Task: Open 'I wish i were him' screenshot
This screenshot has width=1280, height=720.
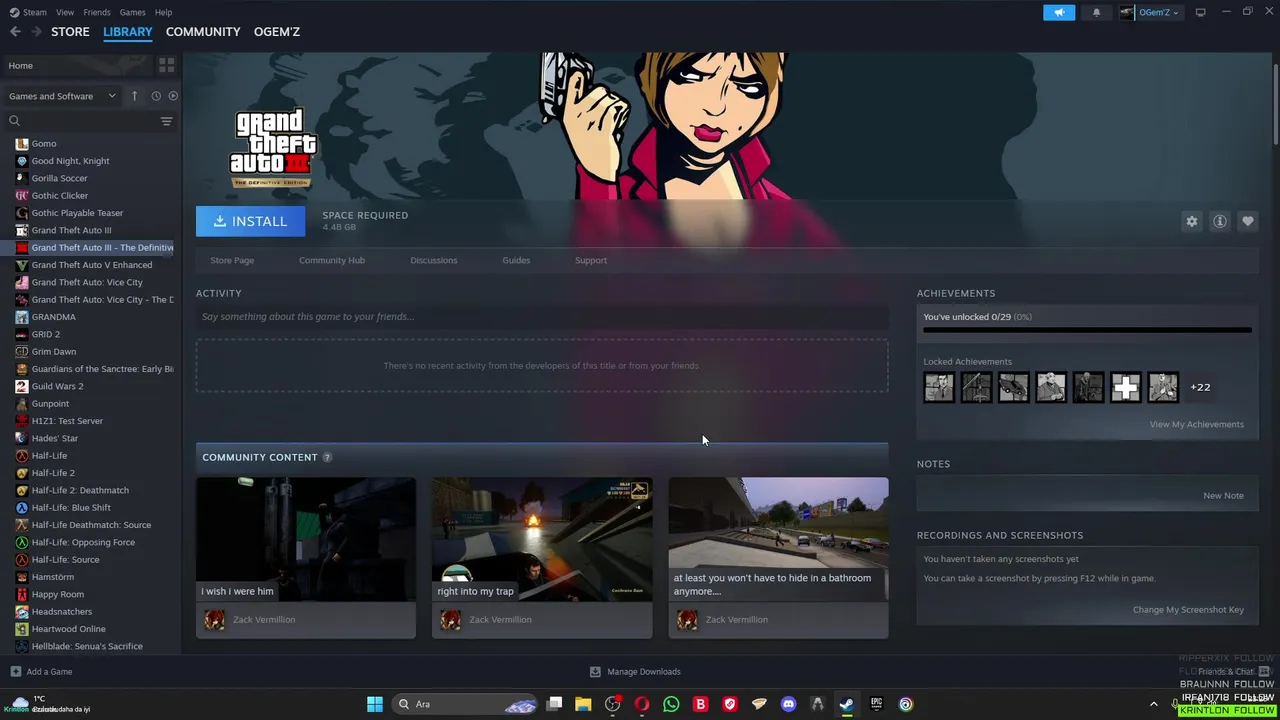Action: [306, 540]
